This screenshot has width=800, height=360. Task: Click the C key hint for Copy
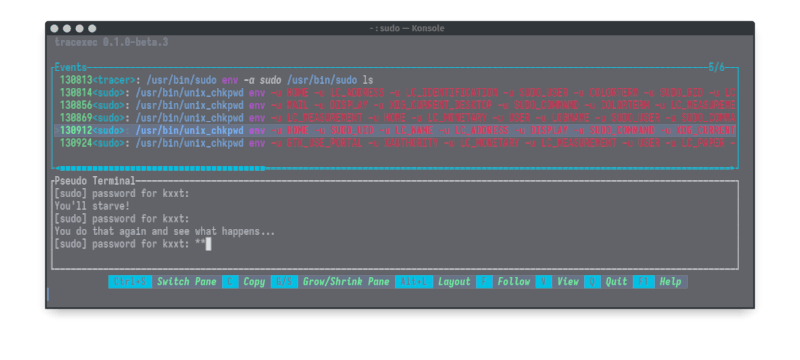pos(230,281)
